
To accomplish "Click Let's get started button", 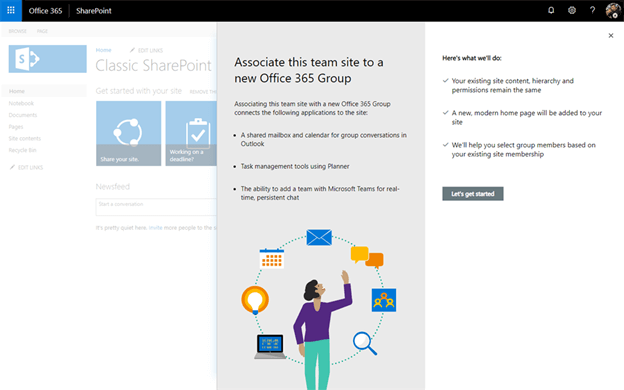I will coord(473,194).
